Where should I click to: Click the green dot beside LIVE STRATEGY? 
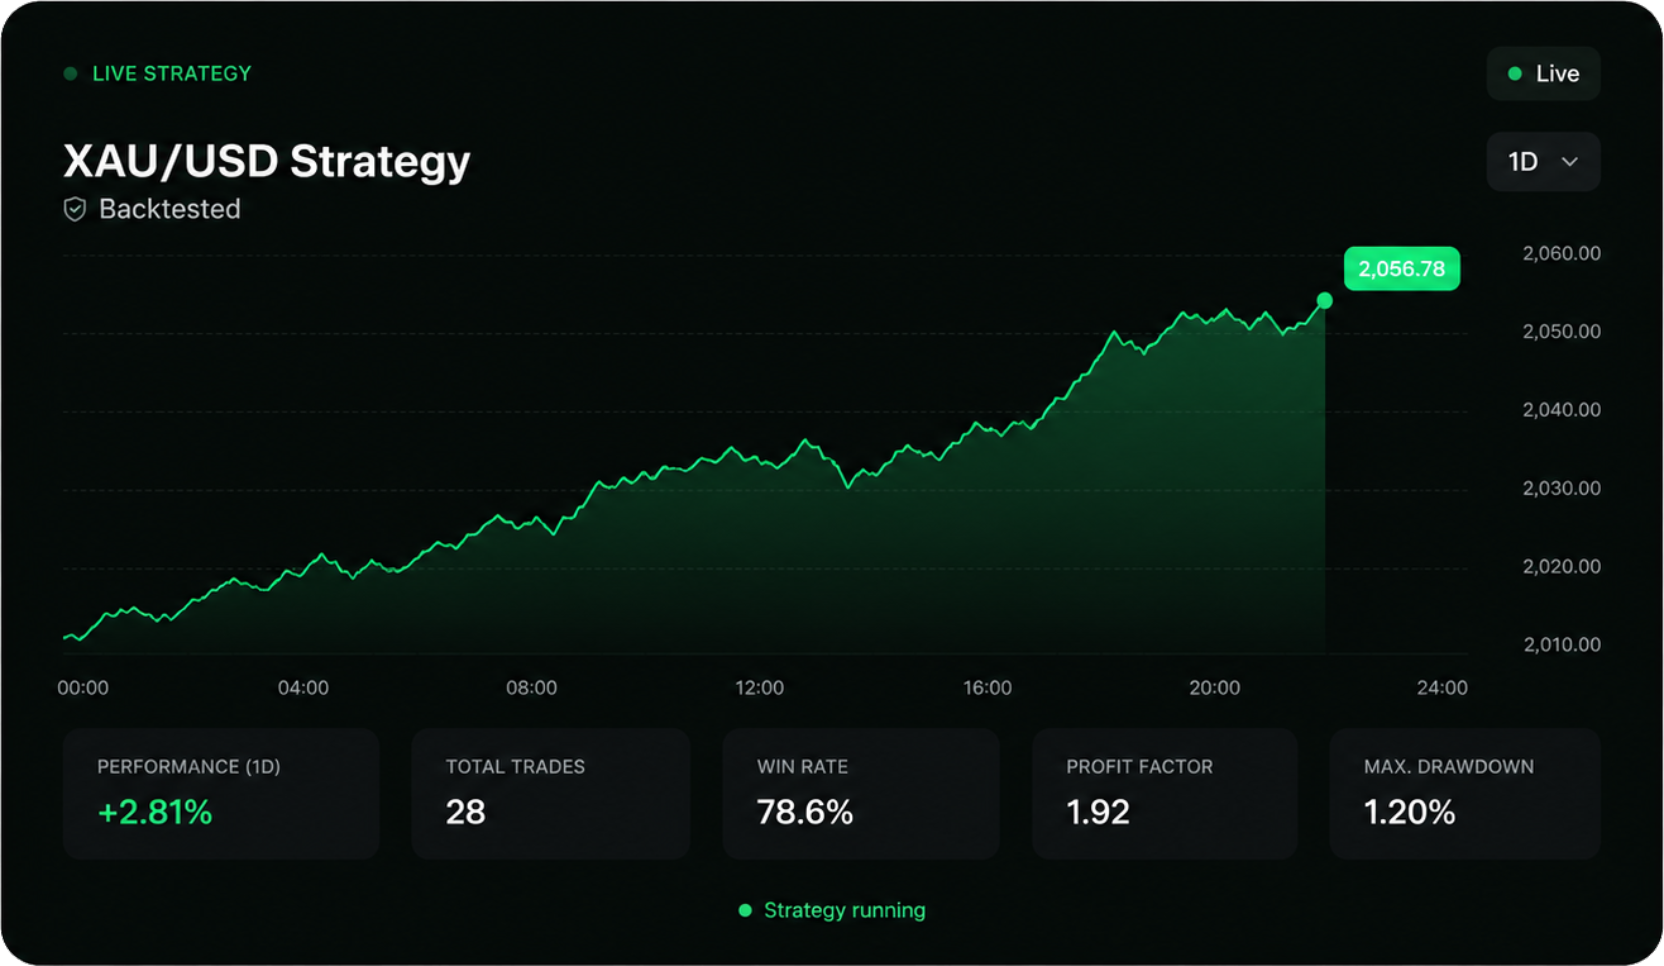[x=71, y=73]
